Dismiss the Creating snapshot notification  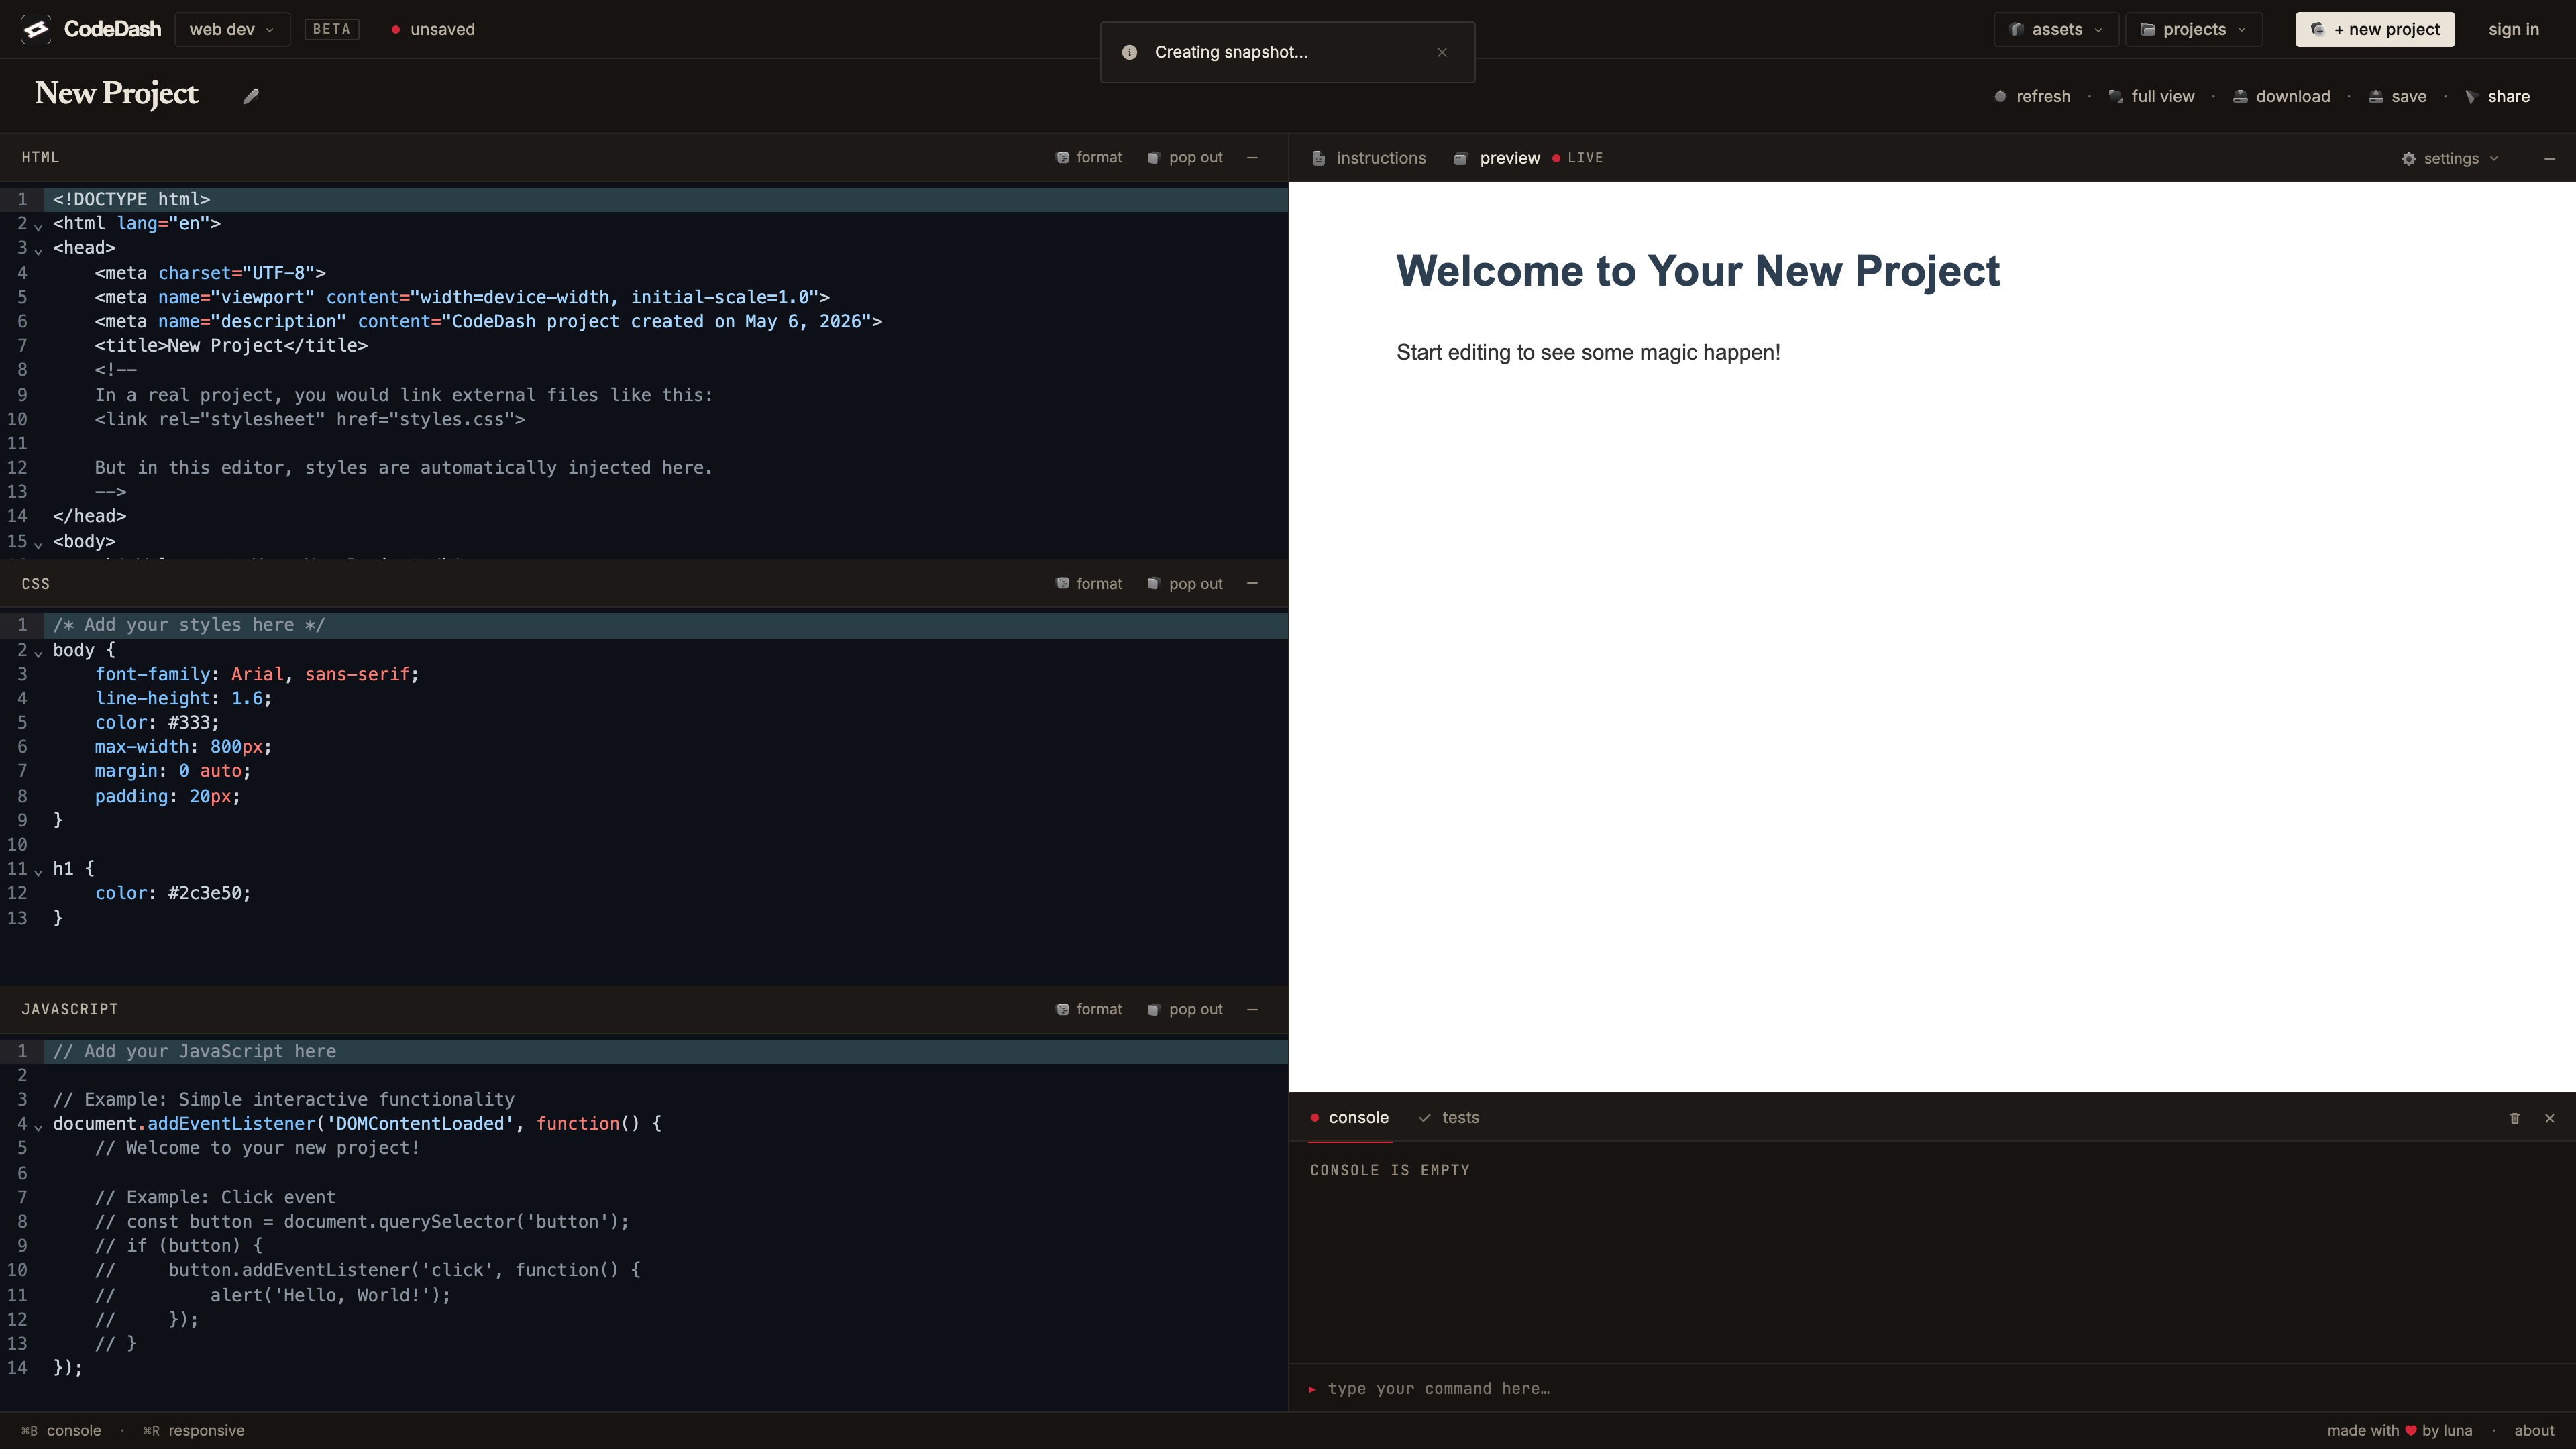[1442, 52]
